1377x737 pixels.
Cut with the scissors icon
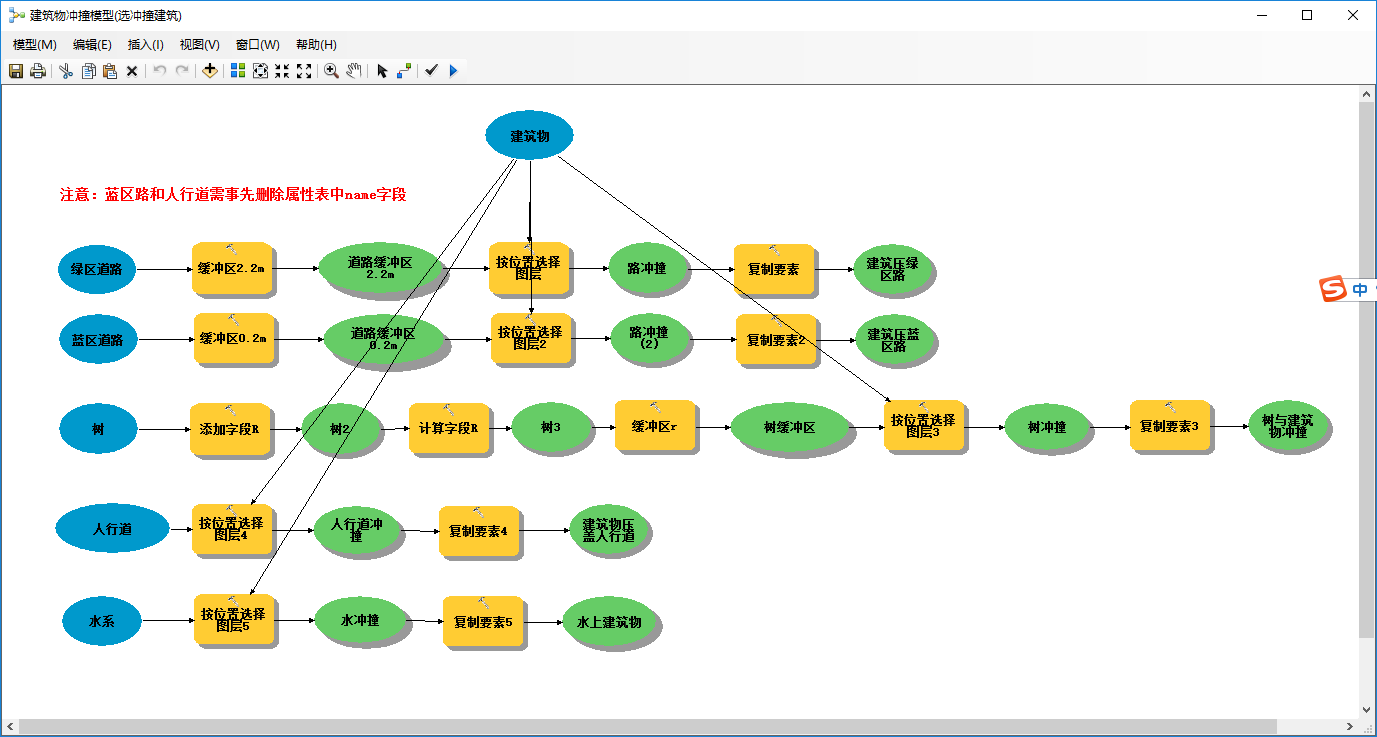(64, 71)
